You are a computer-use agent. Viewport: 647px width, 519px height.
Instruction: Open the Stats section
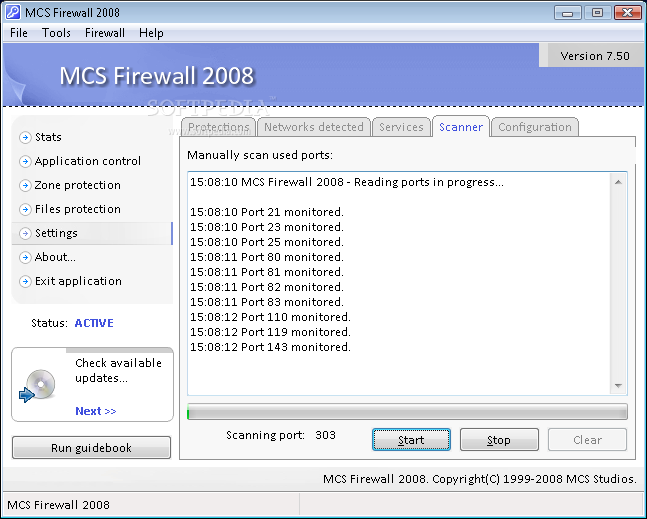pyautogui.click(x=48, y=137)
